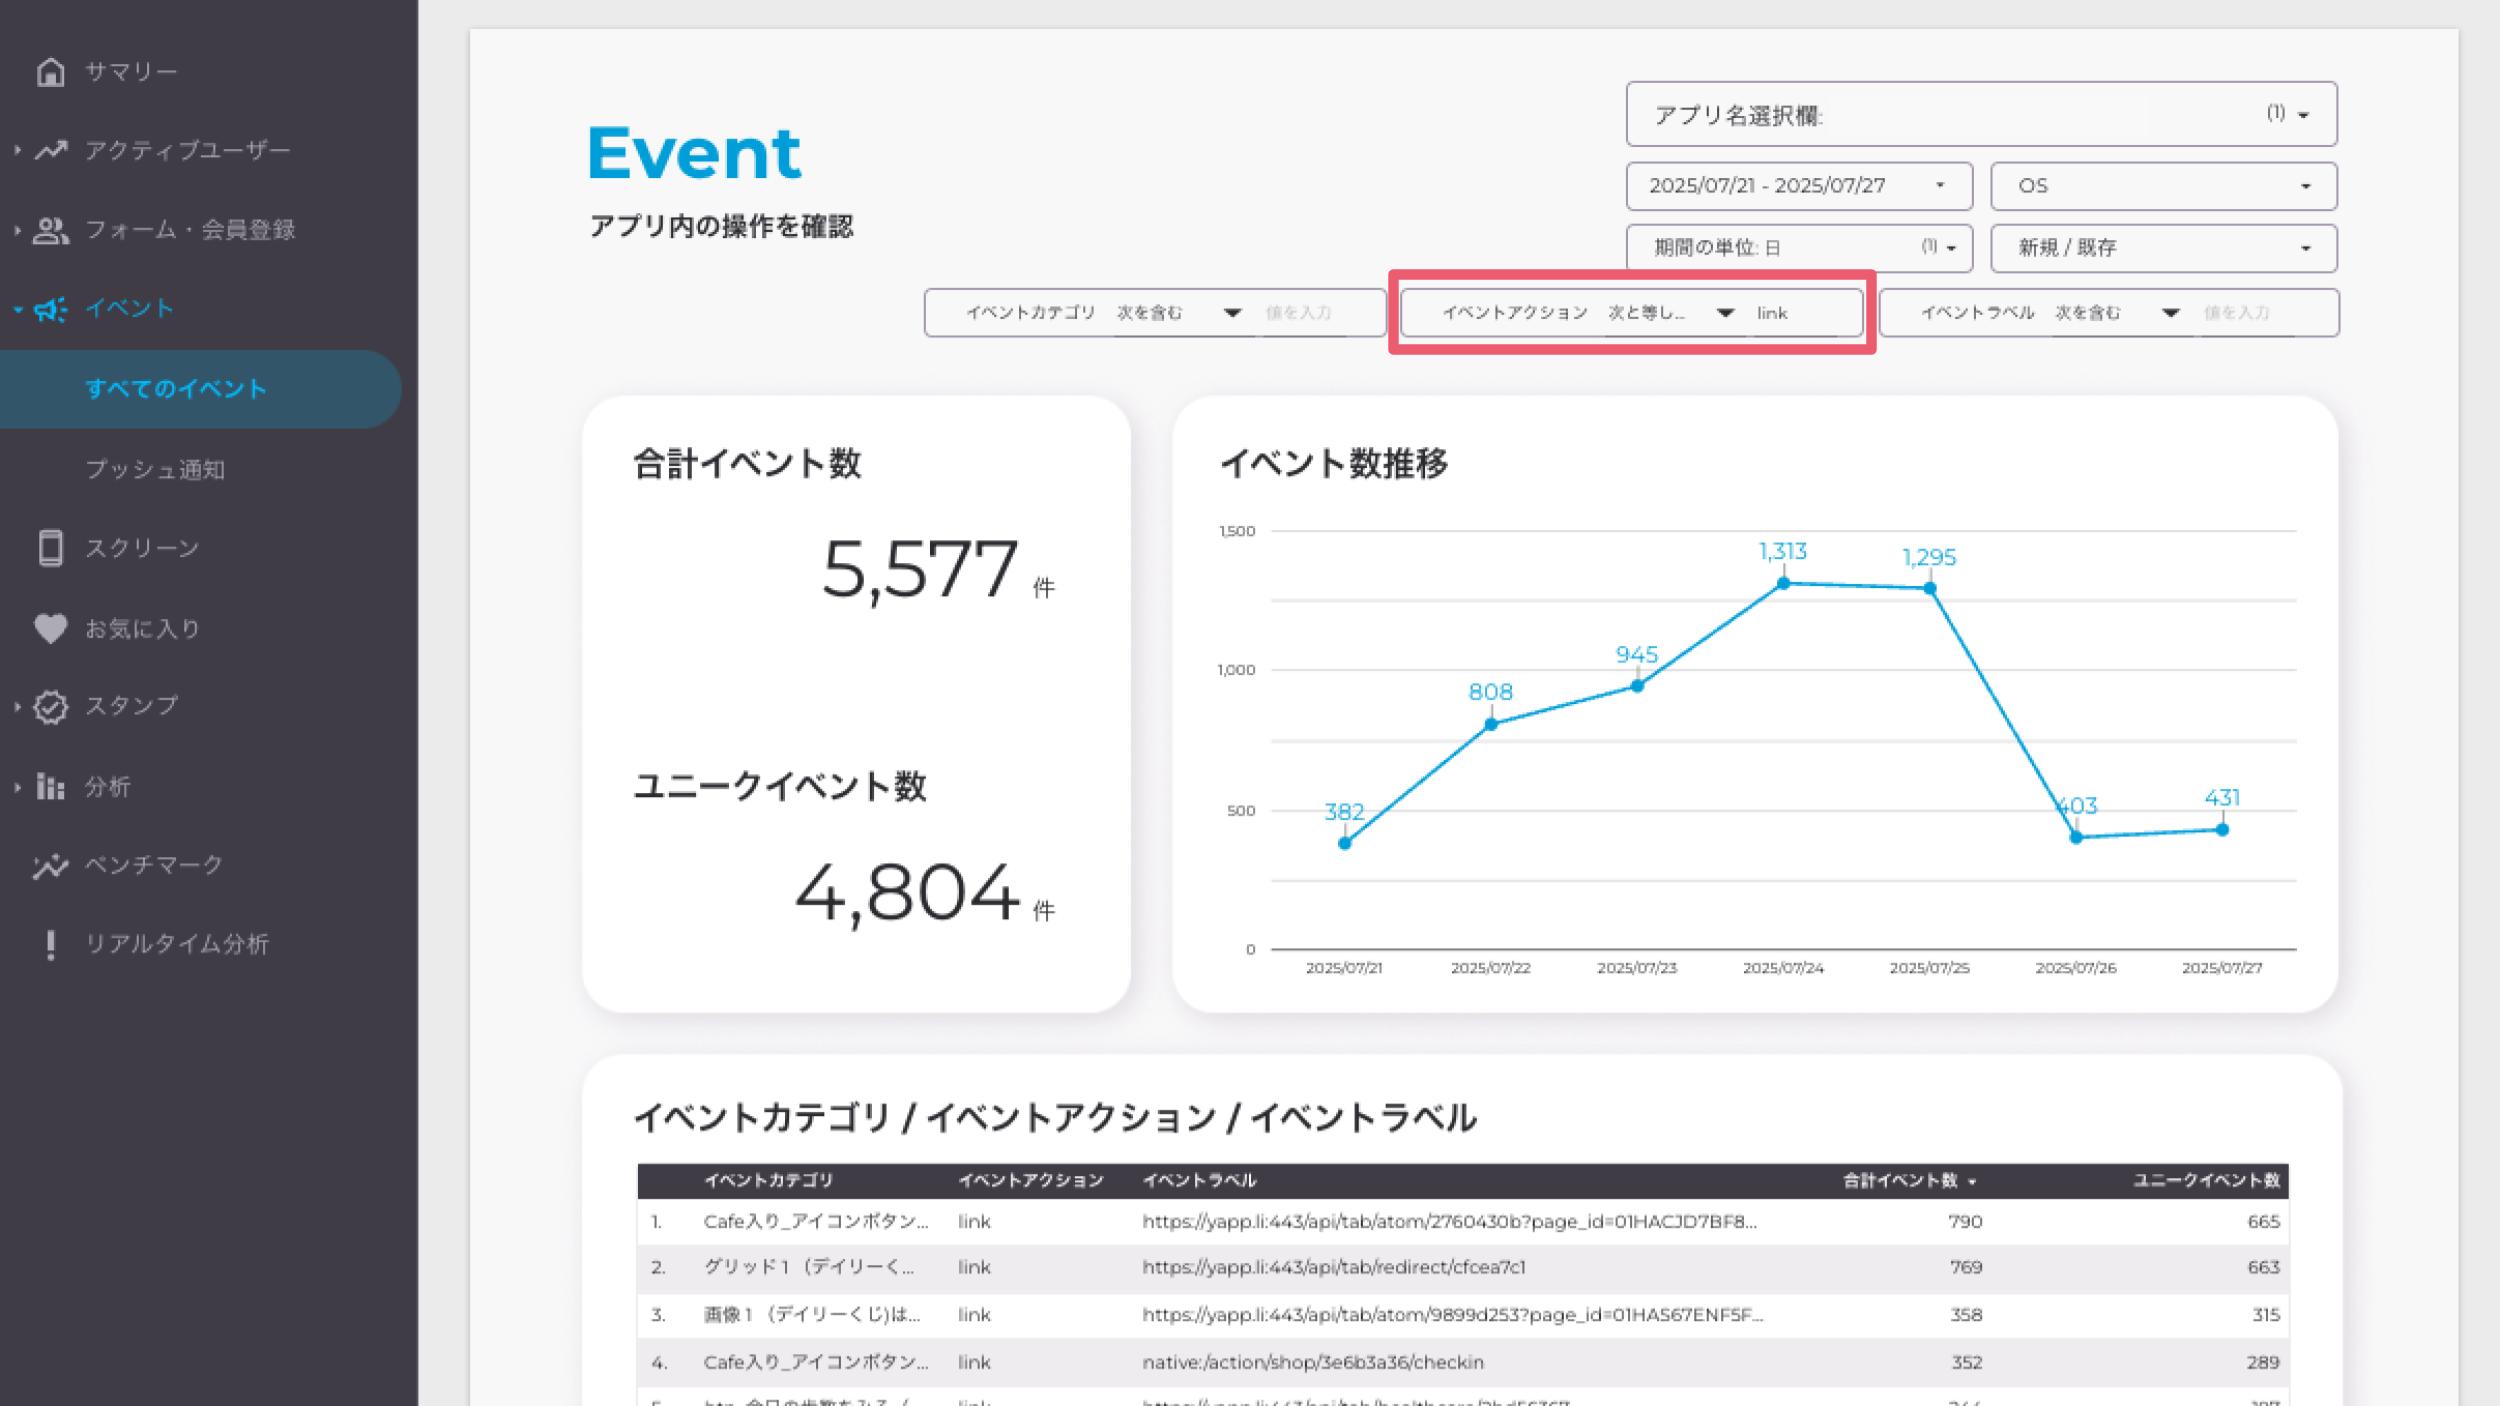Open スタンプ menu item
Viewport: 2500px width, 1406px height.
[x=131, y=706]
